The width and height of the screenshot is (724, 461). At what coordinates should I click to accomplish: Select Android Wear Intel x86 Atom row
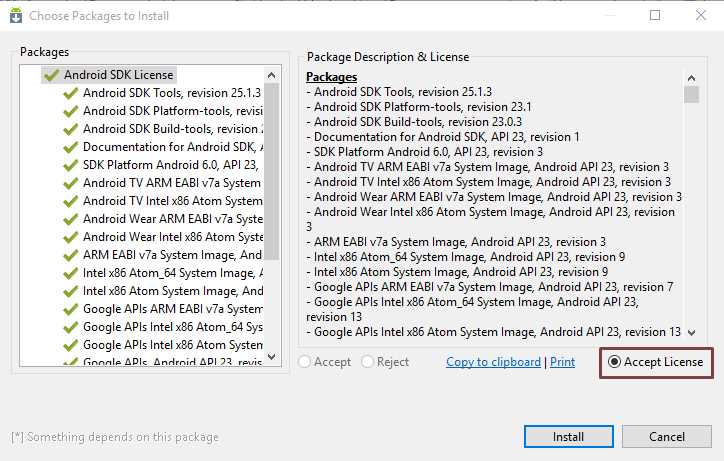point(162,237)
